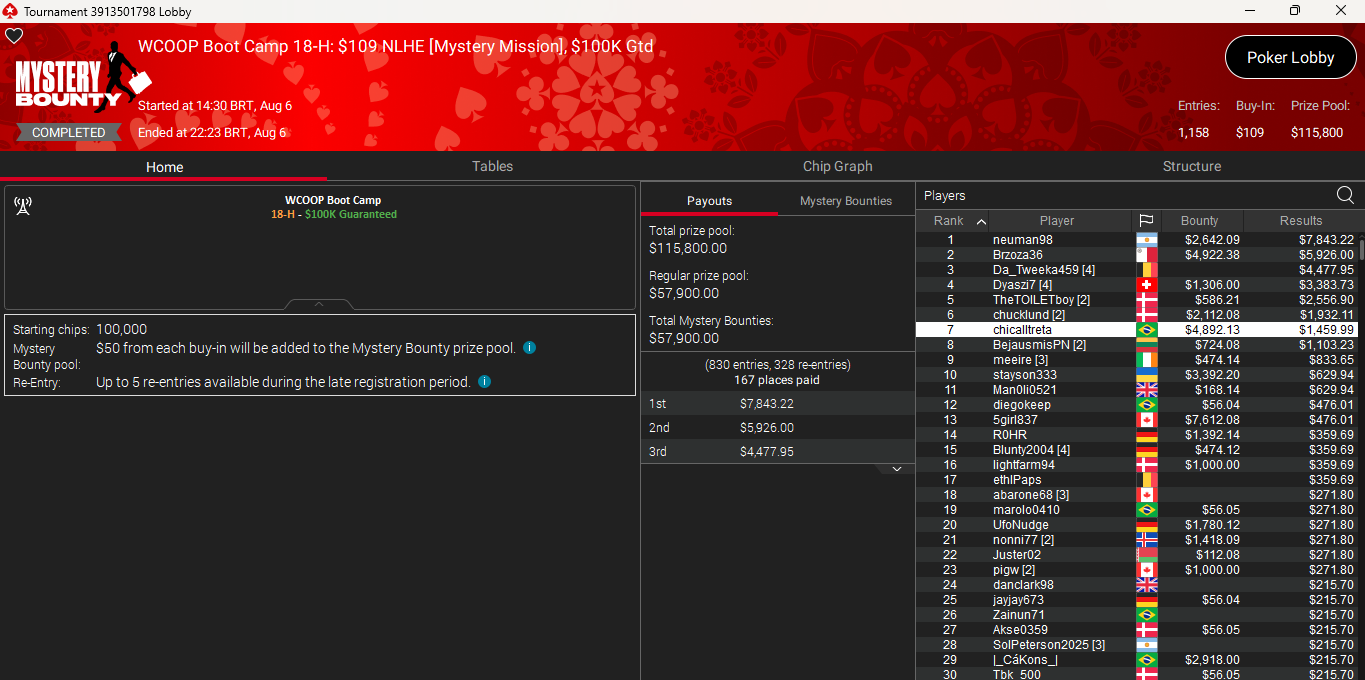The image size is (1365, 680).
Task: Expand the payouts list chevron
Action: 897,469
